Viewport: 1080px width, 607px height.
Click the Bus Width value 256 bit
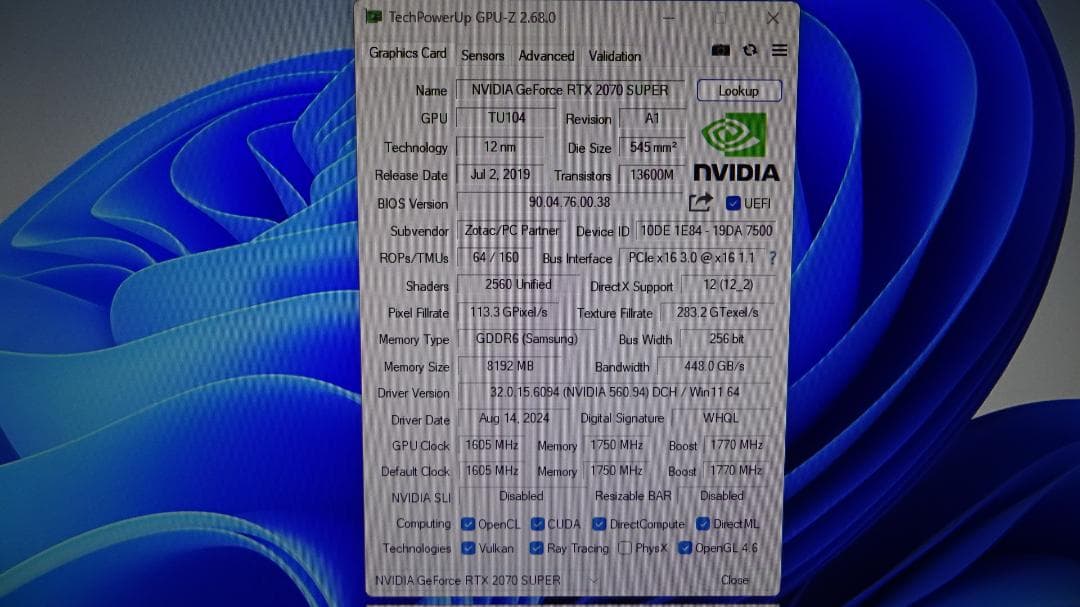pos(726,338)
